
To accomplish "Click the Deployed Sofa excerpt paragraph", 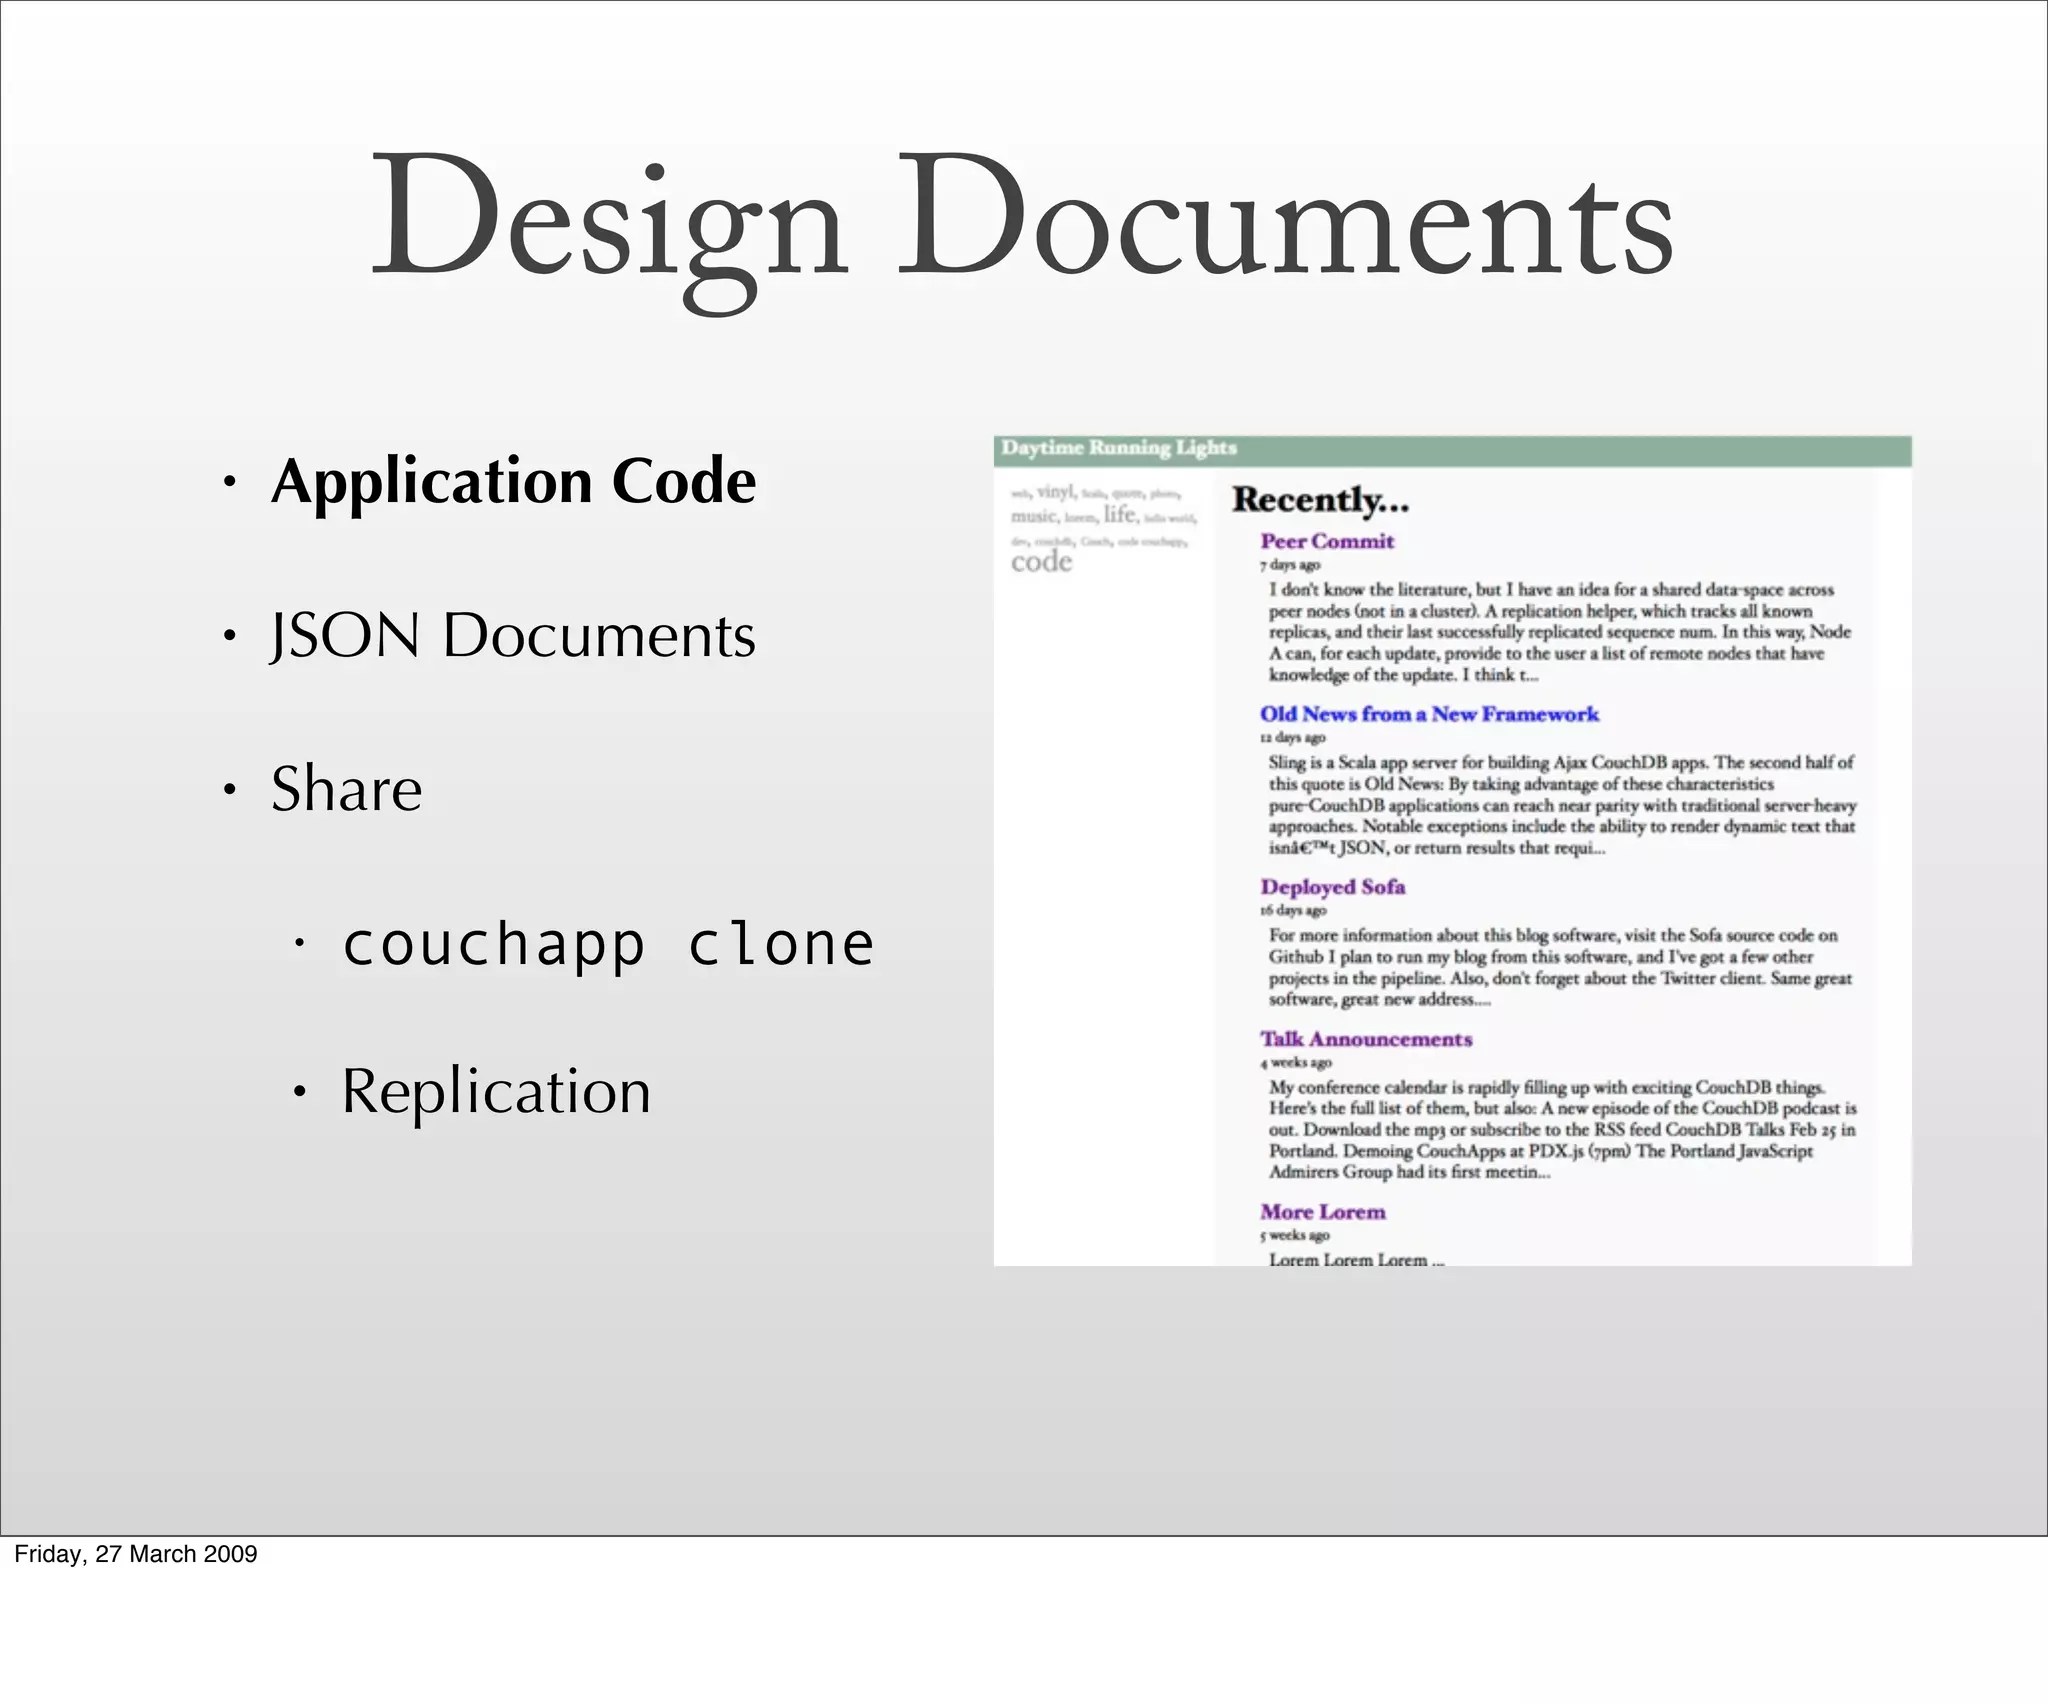I will pyautogui.click(x=1560, y=967).
